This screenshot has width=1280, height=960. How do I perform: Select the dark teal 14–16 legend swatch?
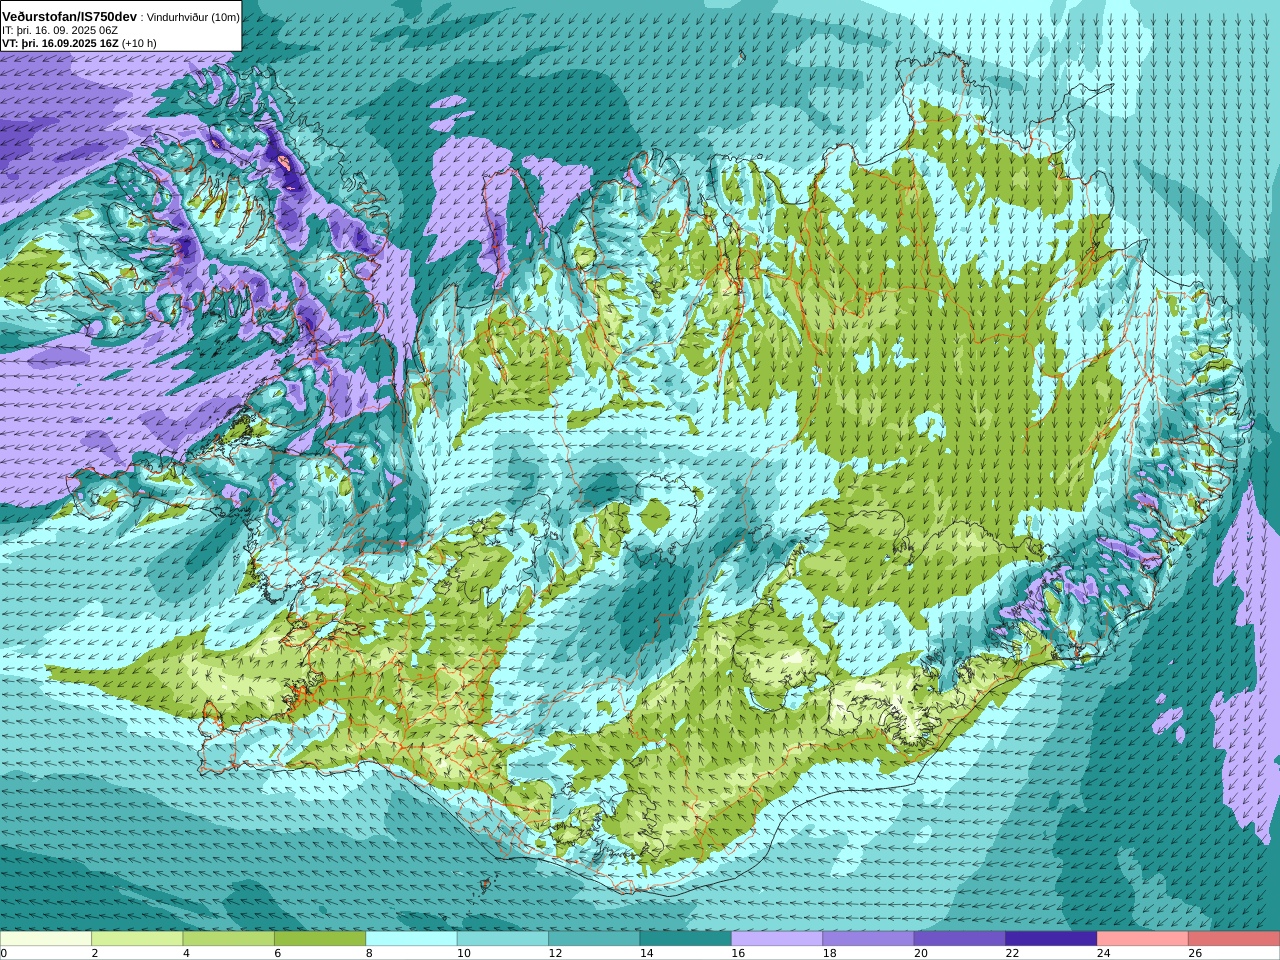point(685,939)
